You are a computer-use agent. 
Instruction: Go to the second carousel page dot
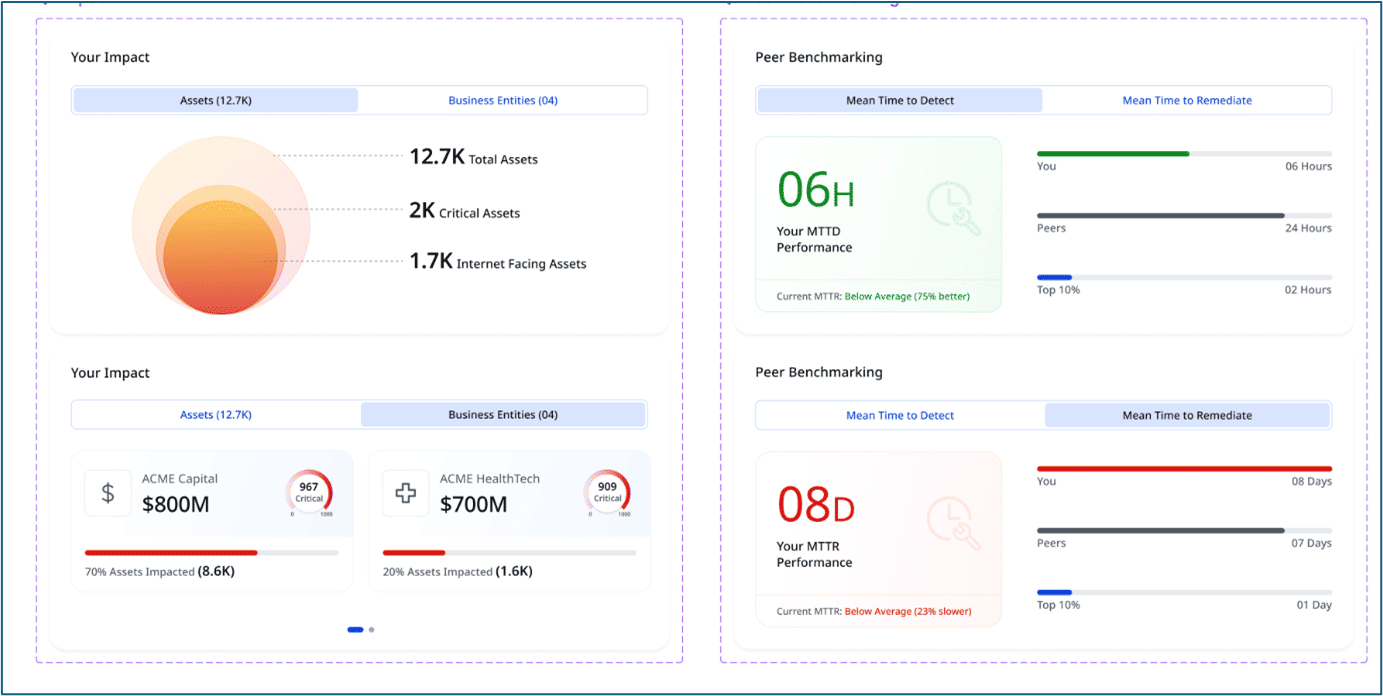(372, 630)
